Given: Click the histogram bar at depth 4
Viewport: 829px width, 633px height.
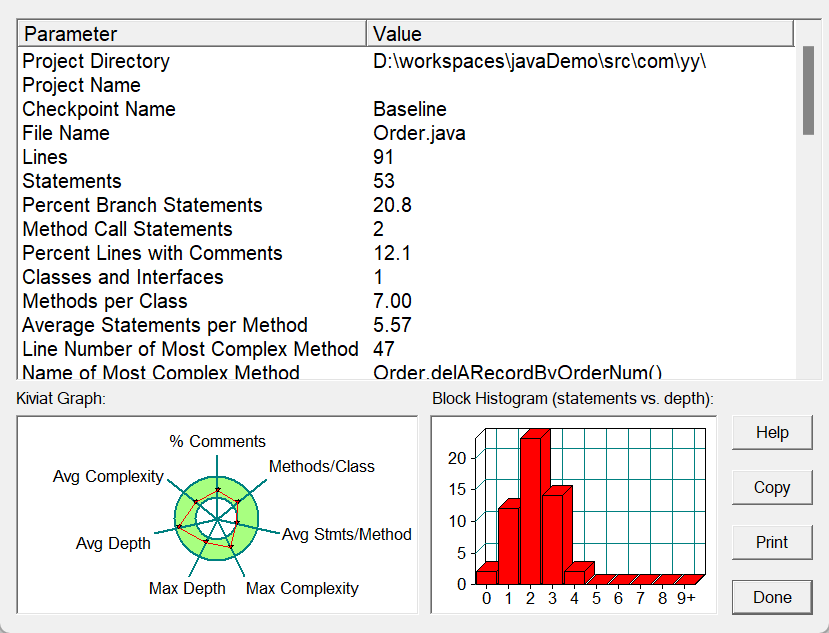Looking at the screenshot, I should click(575, 577).
